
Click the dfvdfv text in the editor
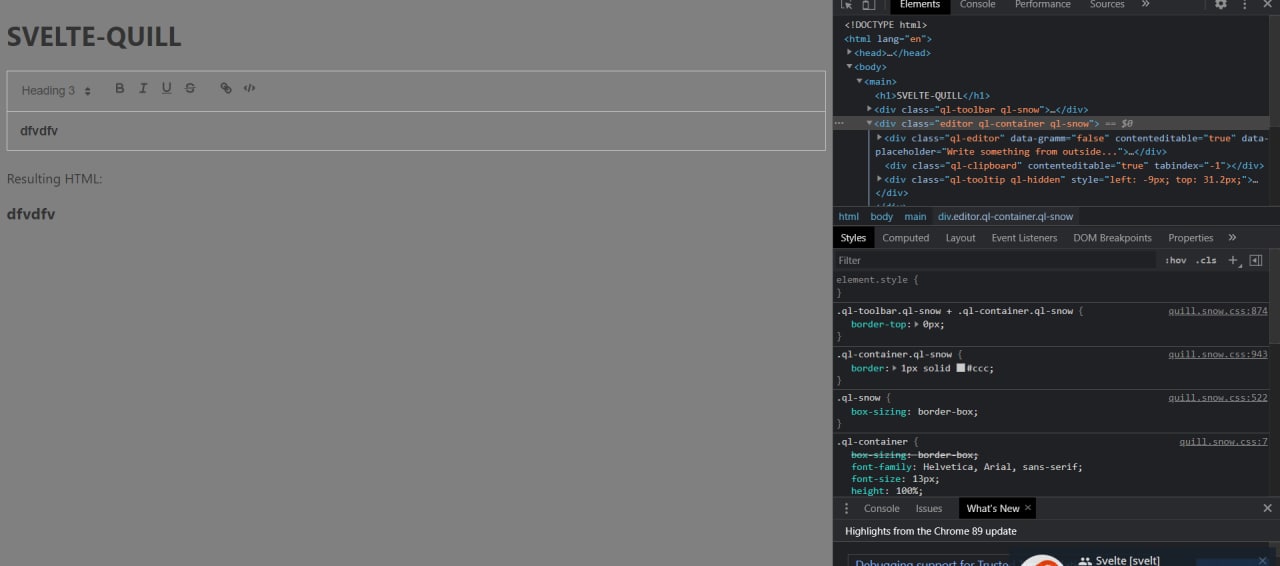click(x=38, y=131)
